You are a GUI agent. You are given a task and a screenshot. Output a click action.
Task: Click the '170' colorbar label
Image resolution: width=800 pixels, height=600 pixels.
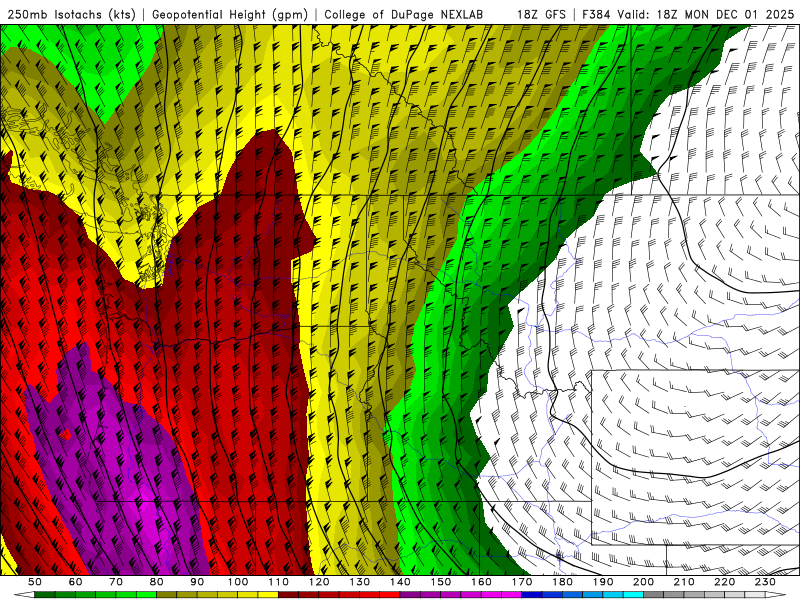click(x=522, y=582)
